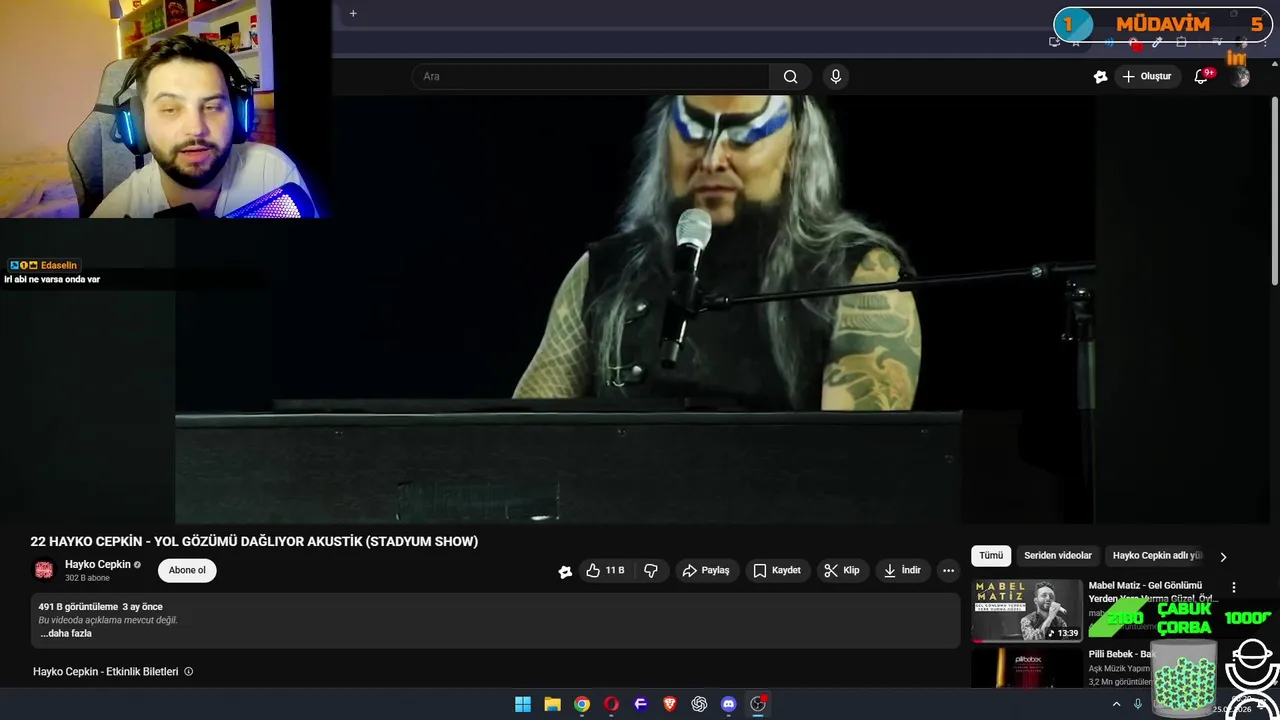This screenshot has height=720, width=1280.
Task: Open the Hayko Cepkin channel name link
Action: (98, 564)
